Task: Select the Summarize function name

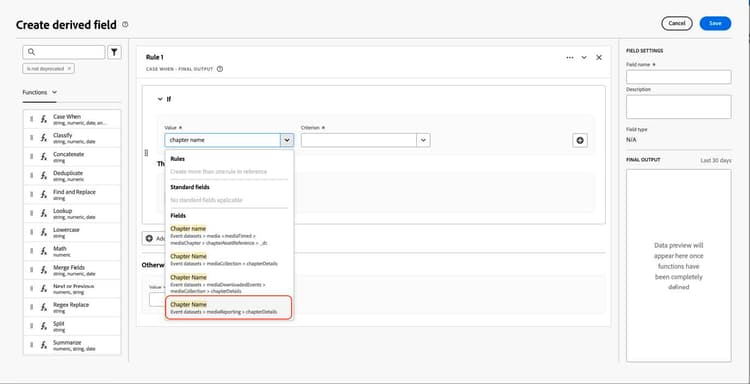Action: coord(67,342)
